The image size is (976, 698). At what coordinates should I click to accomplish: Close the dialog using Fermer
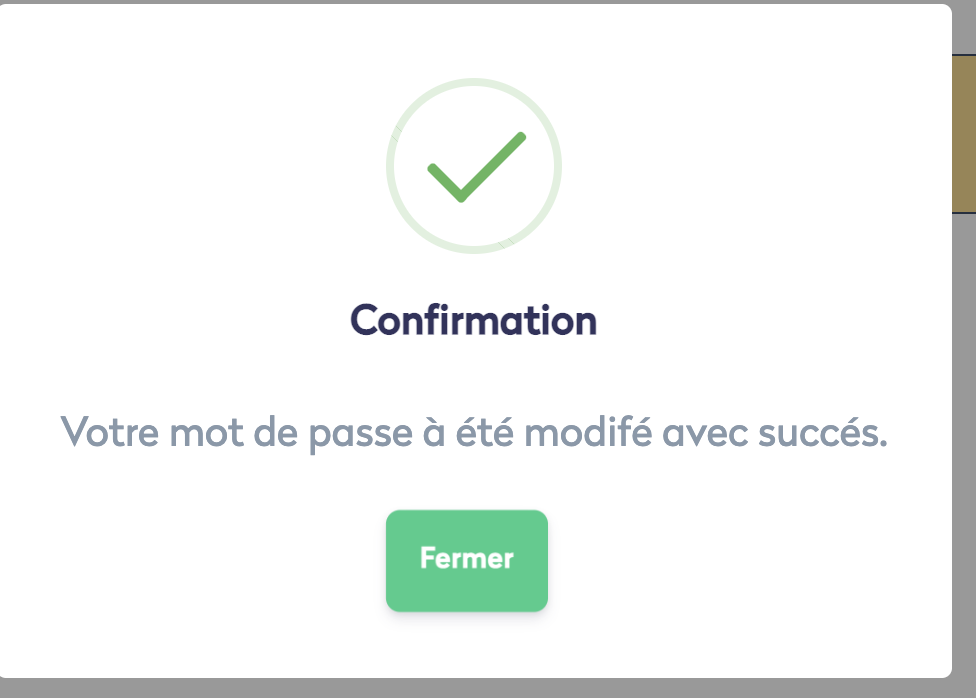(466, 560)
